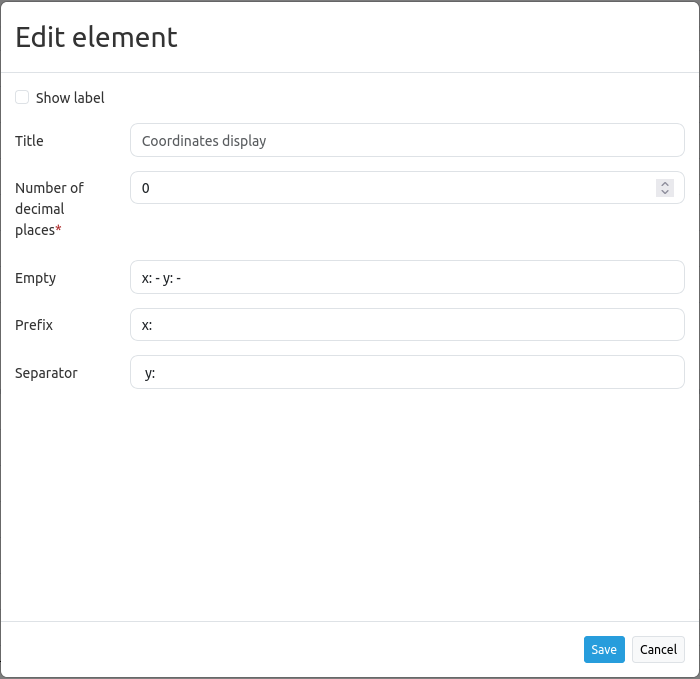Increase decimal places with up arrow

pyautogui.click(x=665, y=184)
